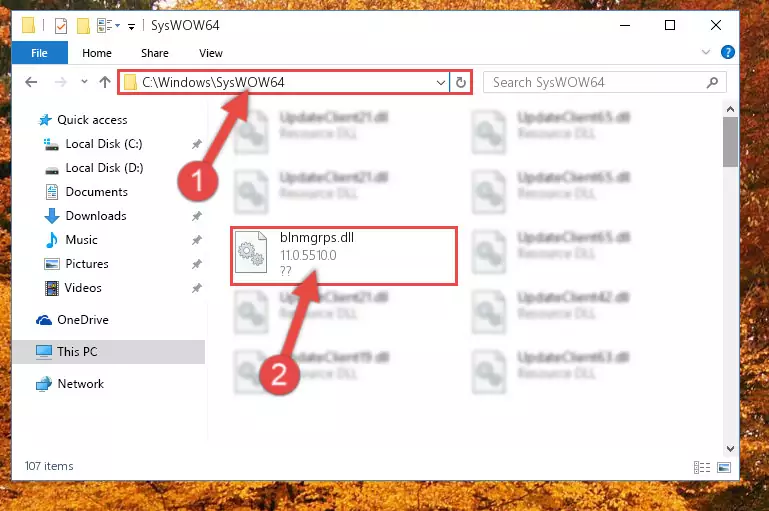Click the blnmgrps.dll gear file icon
This screenshot has width=769, height=511.
click(251, 253)
